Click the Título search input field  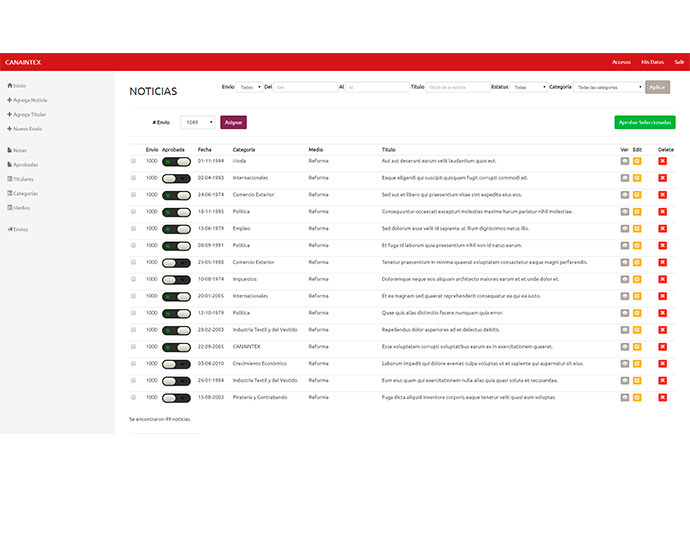pyautogui.click(x=458, y=87)
